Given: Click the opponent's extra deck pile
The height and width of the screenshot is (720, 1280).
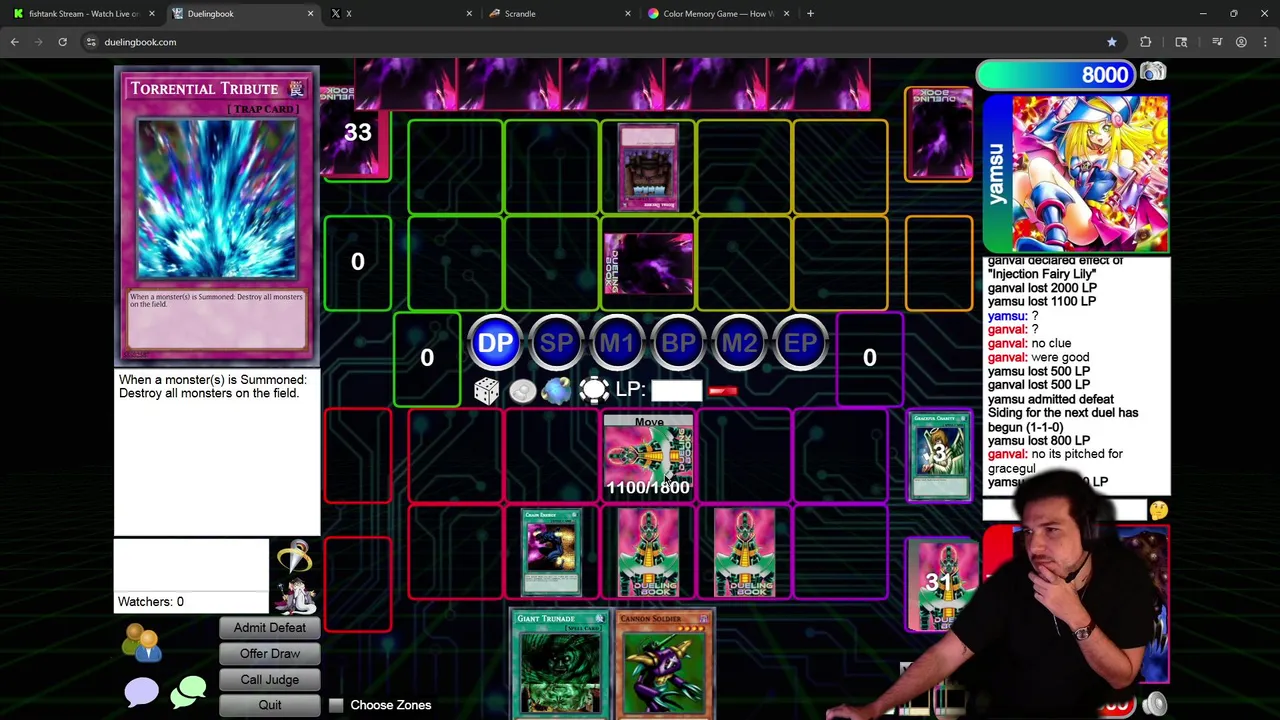Looking at the screenshot, I should click(939, 134).
